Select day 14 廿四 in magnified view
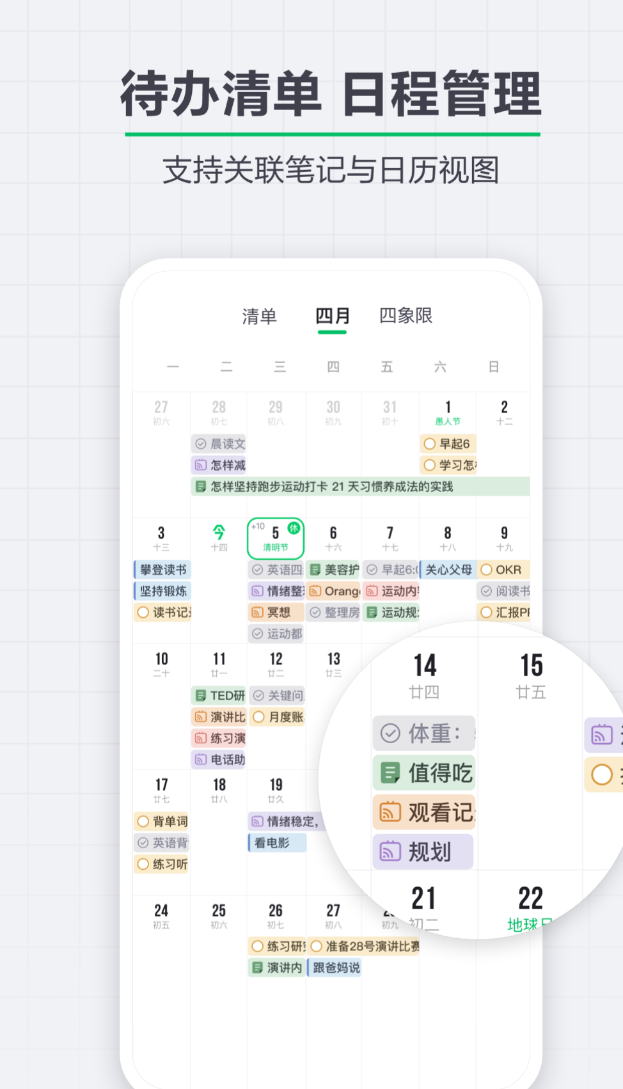 pyautogui.click(x=424, y=675)
